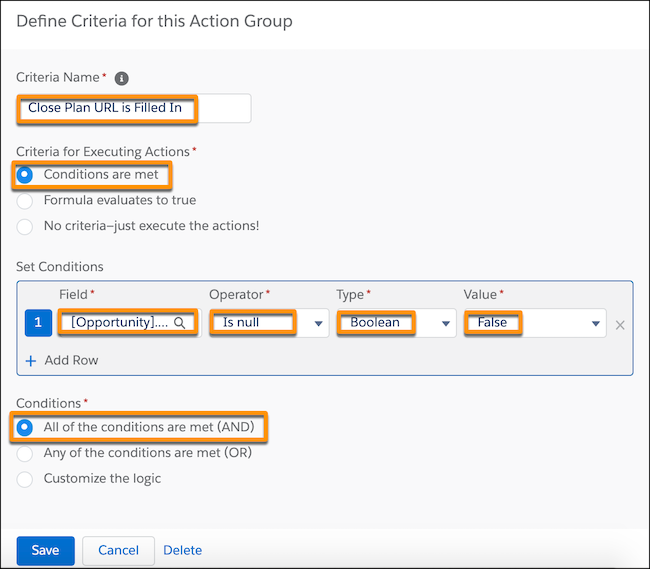Remove condition row 1 with the X icon
This screenshot has width=650, height=569.
(620, 325)
